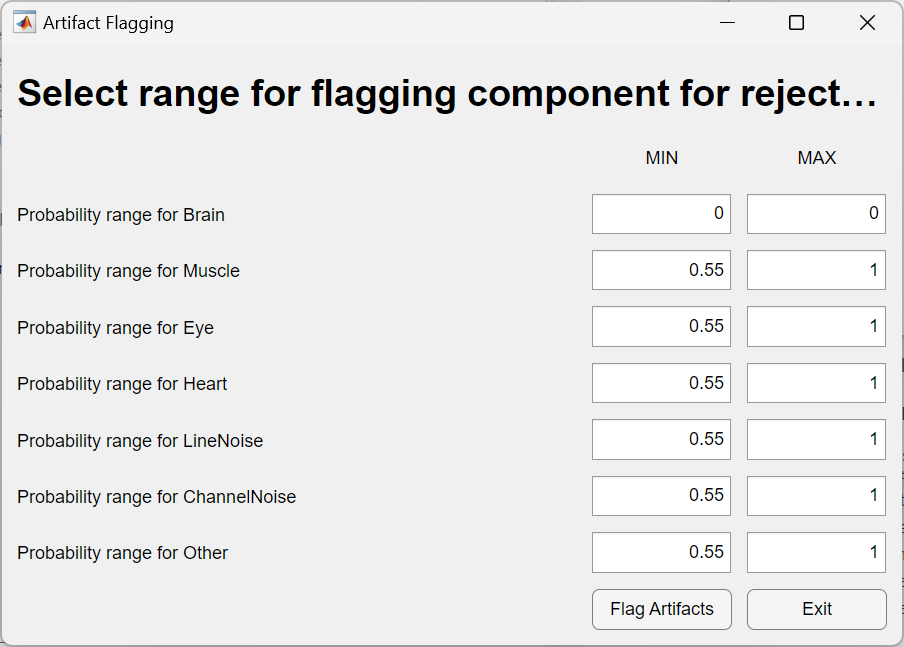The width and height of the screenshot is (904, 647).
Task: Close the Artifact Flagging dialog
Action: coord(867,23)
